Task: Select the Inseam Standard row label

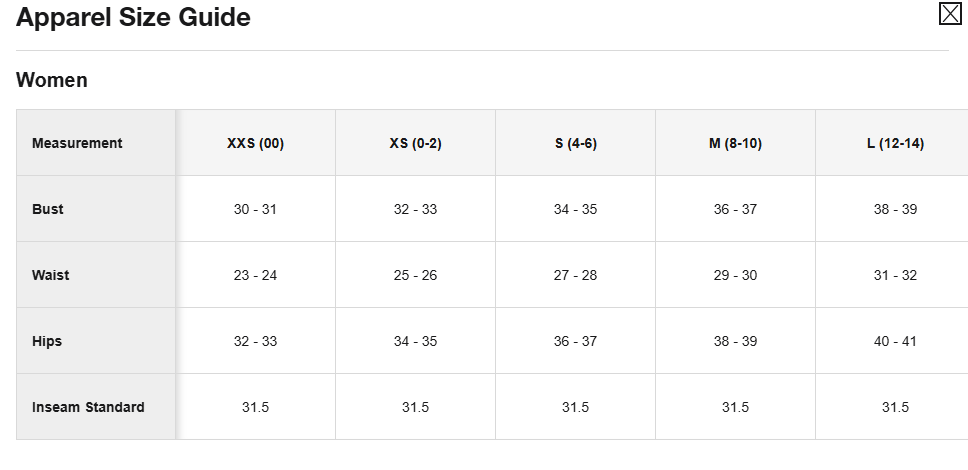Action: (x=88, y=407)
